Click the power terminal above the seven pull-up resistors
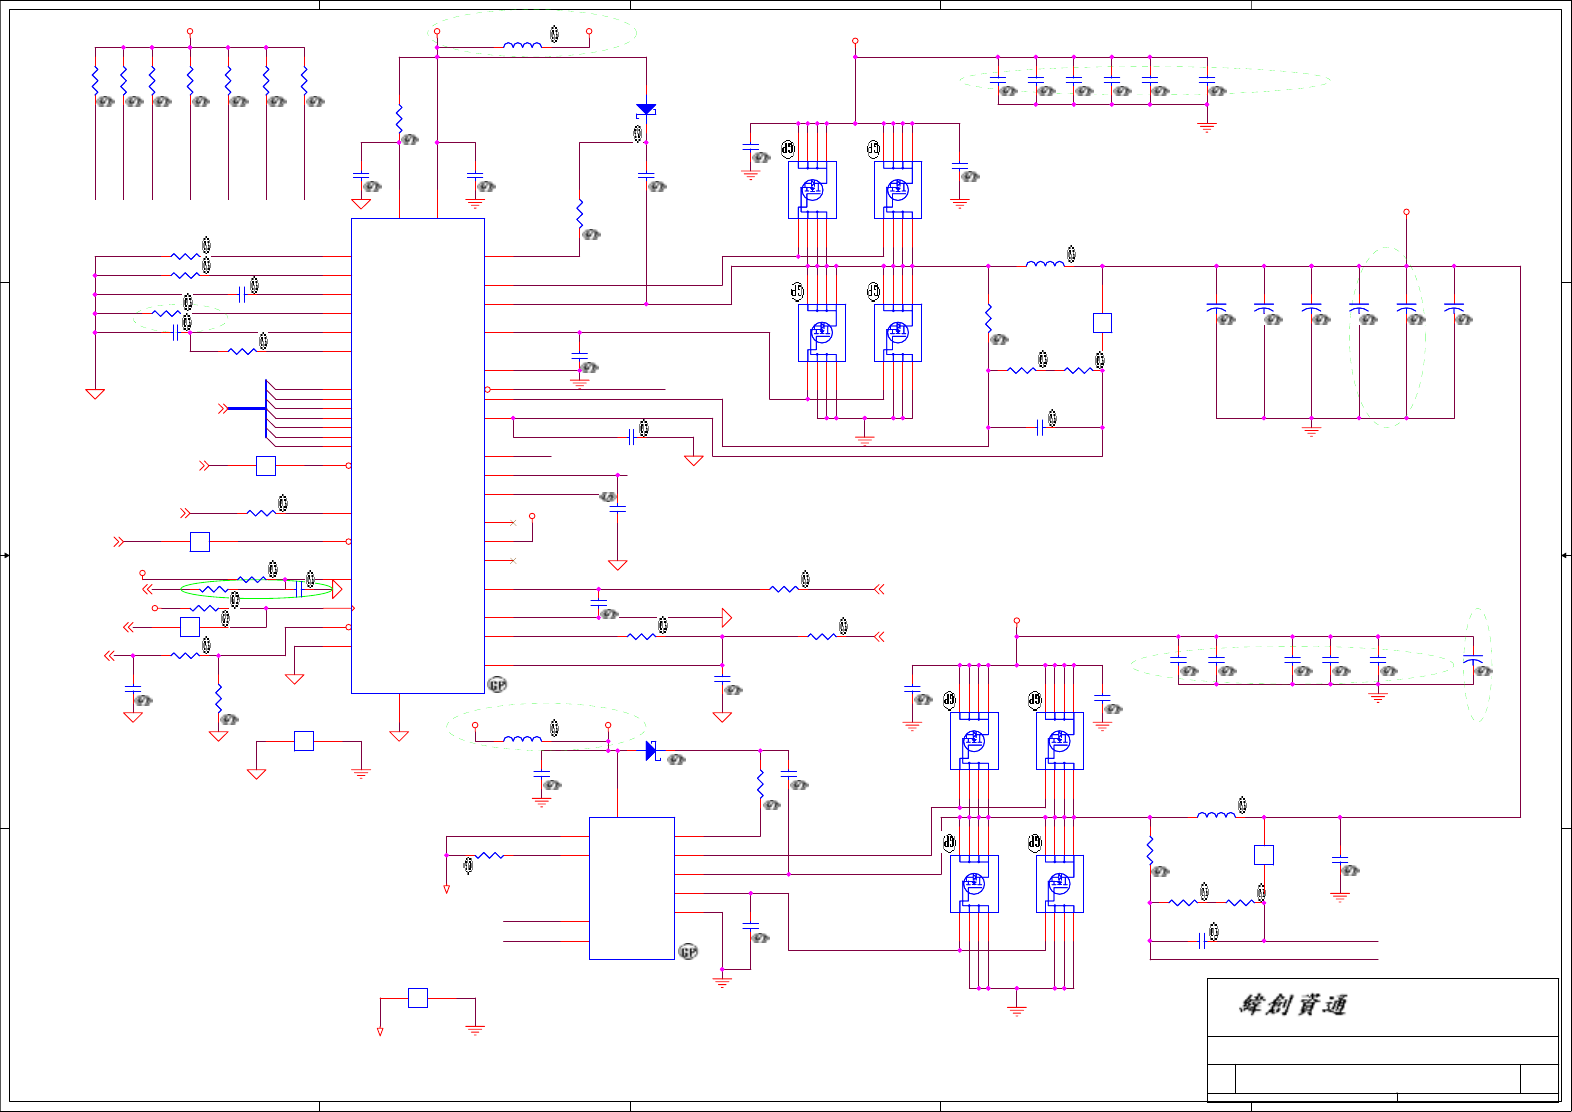Viewport: 1572px width, 1112px height. click(190, 32)
